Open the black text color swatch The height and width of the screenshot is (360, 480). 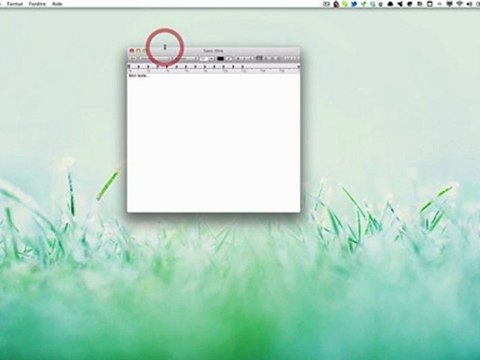click(x=220, y=58)
